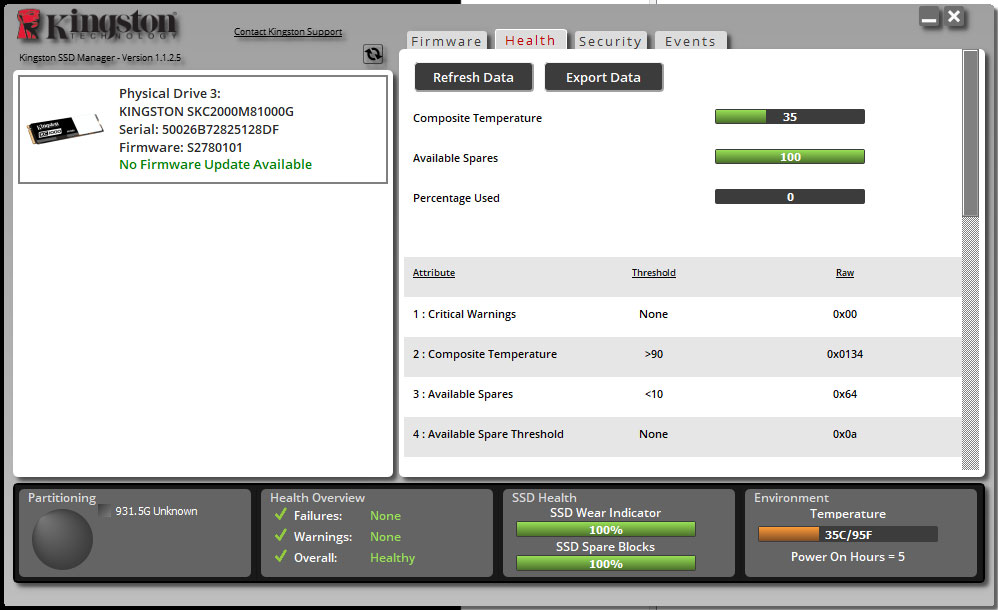998x610 pixels.
Task: Click the 'Percentage Used' label
Action: (x=456, y=198)
